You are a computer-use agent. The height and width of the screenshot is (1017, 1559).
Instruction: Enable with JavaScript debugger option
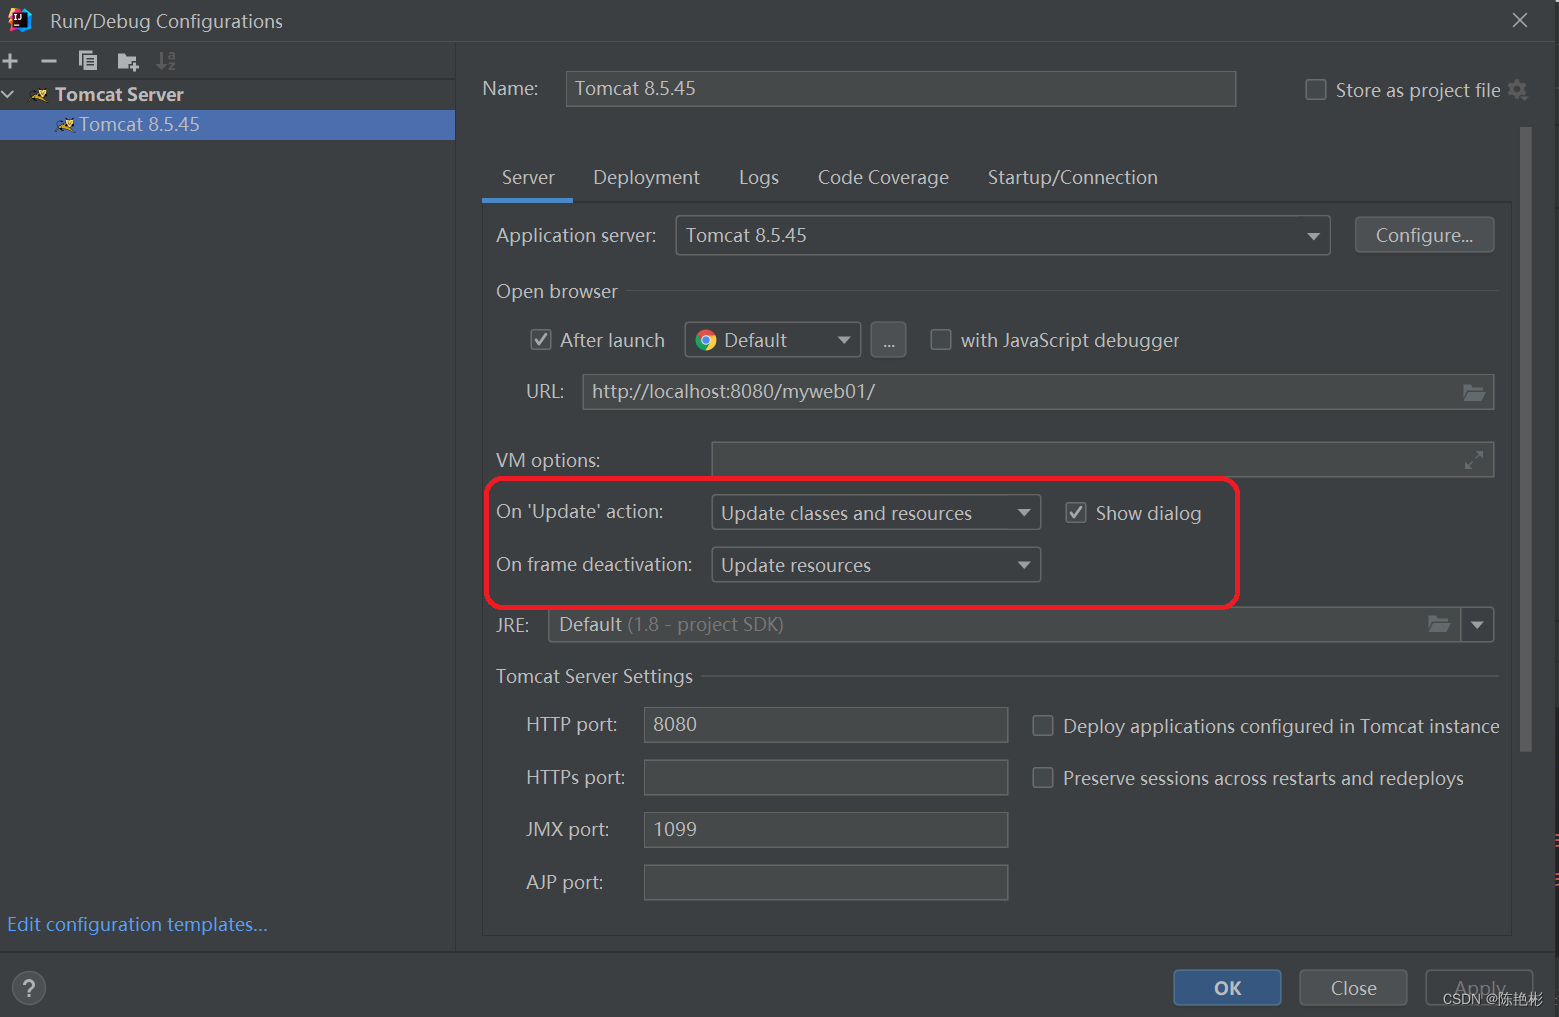pyautogui.click(x=941, y=340)
